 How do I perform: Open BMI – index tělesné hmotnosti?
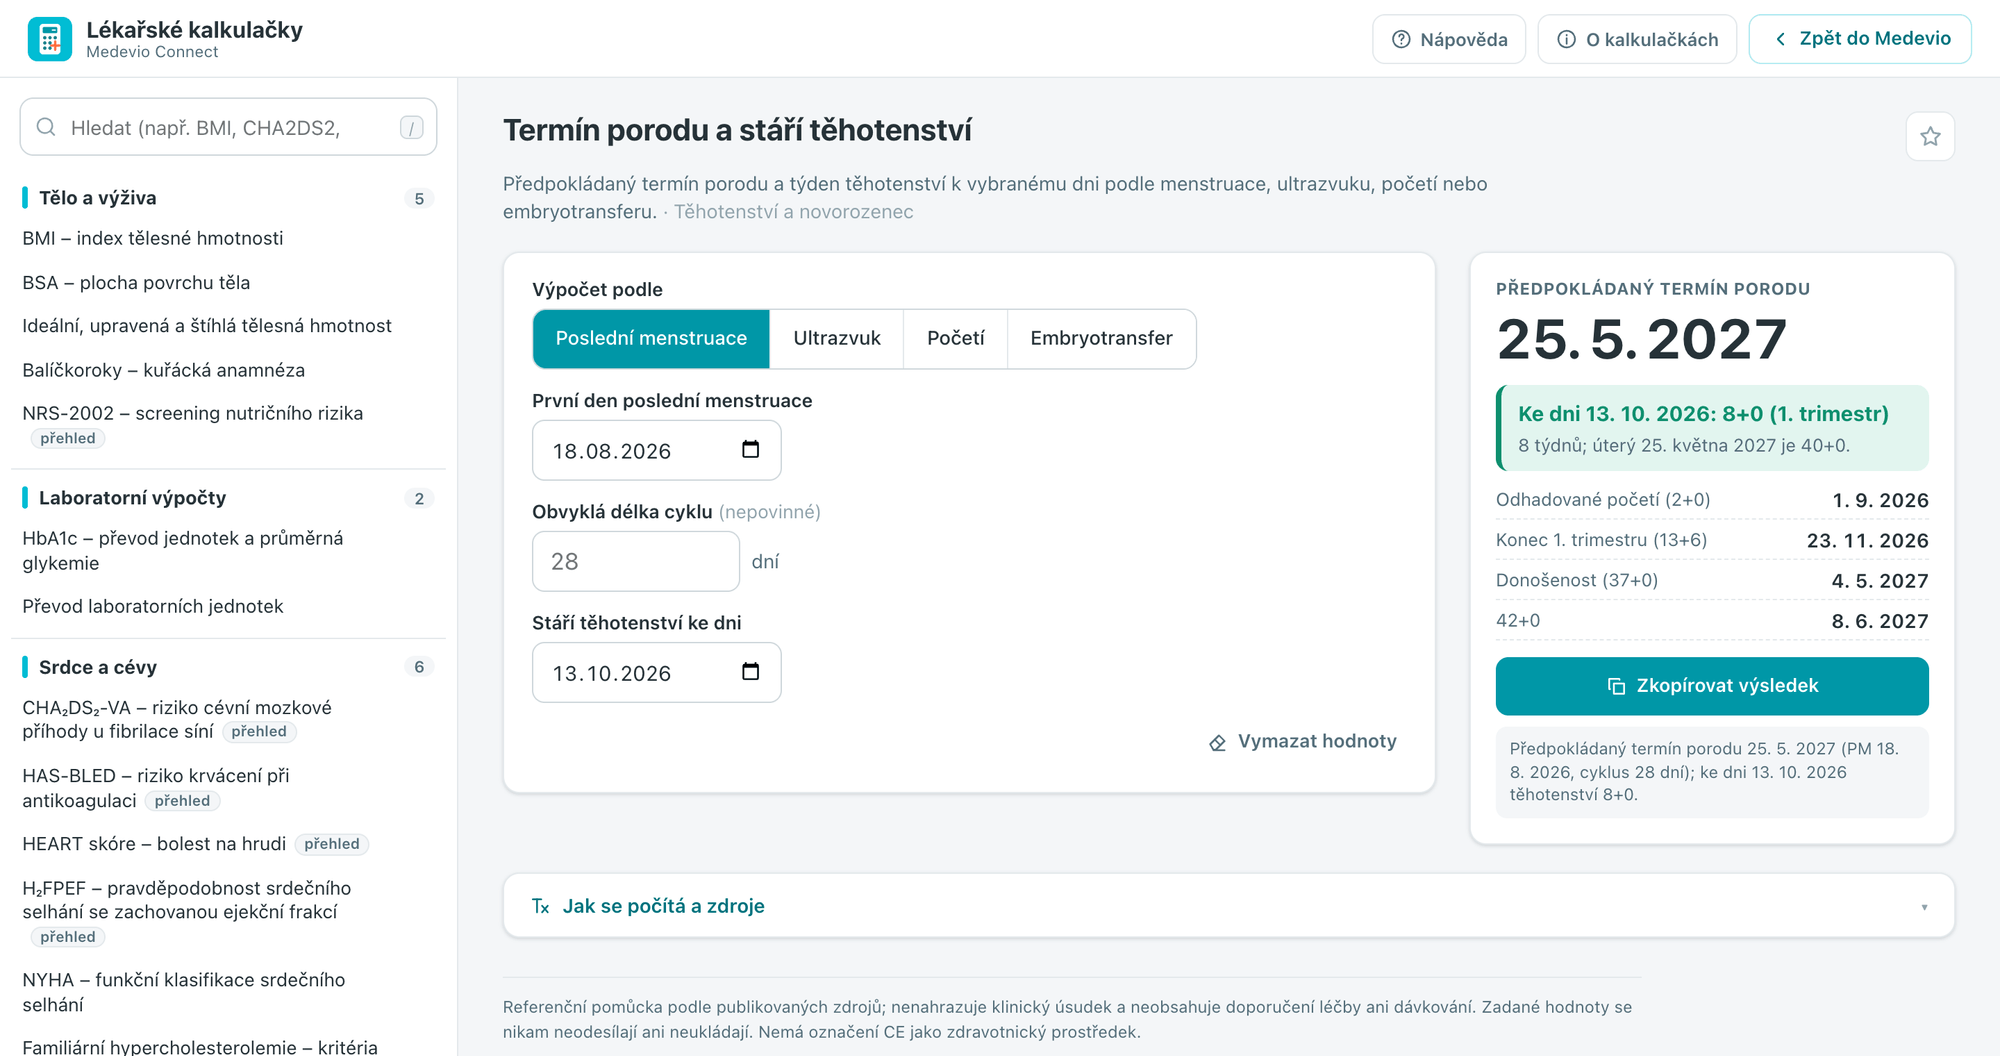pyautogui.click(x=153, y=238)
